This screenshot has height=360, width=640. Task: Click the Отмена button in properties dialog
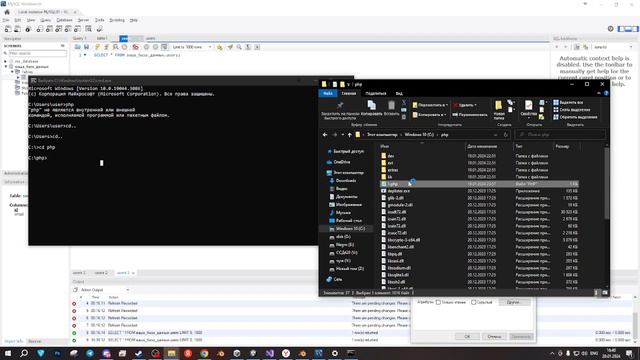coord(494,336)
